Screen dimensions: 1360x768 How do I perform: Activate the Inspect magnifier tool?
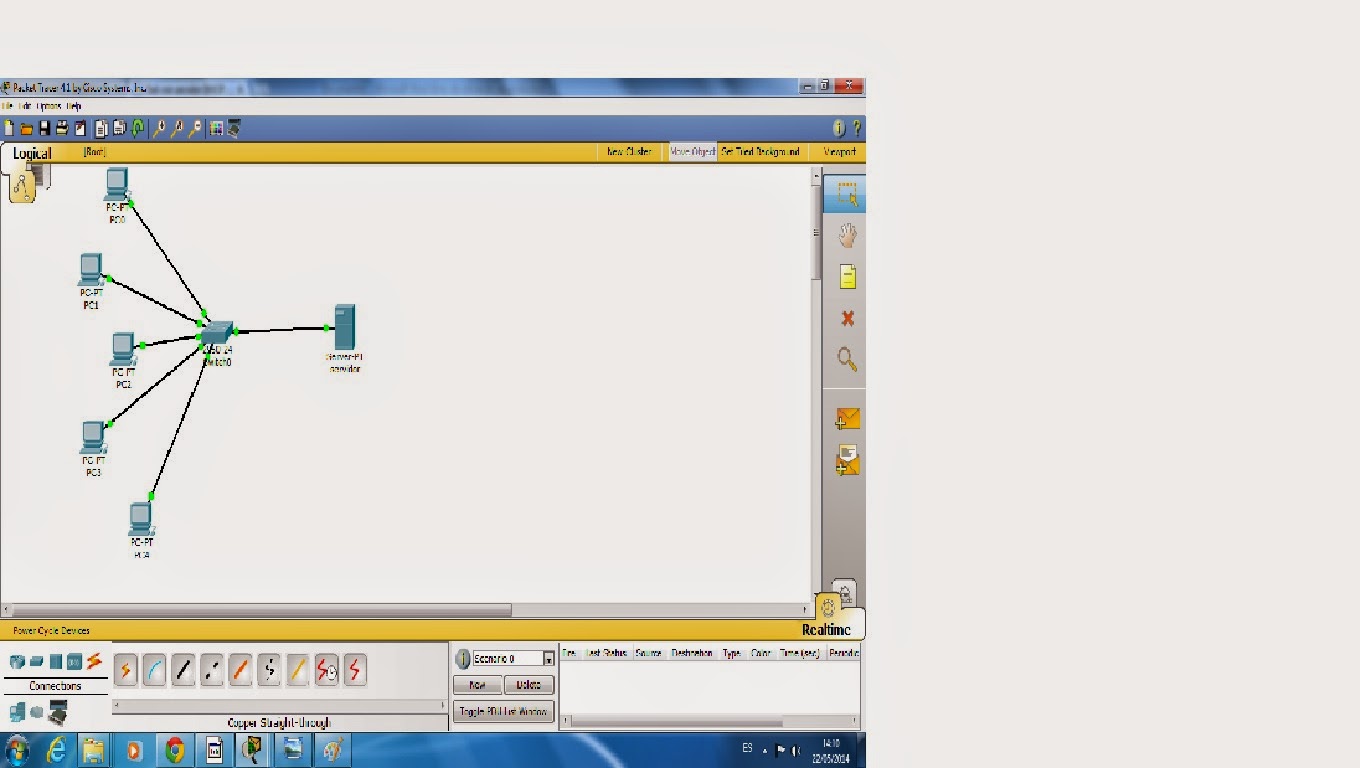pyautogui.click(x=845, y=360)
